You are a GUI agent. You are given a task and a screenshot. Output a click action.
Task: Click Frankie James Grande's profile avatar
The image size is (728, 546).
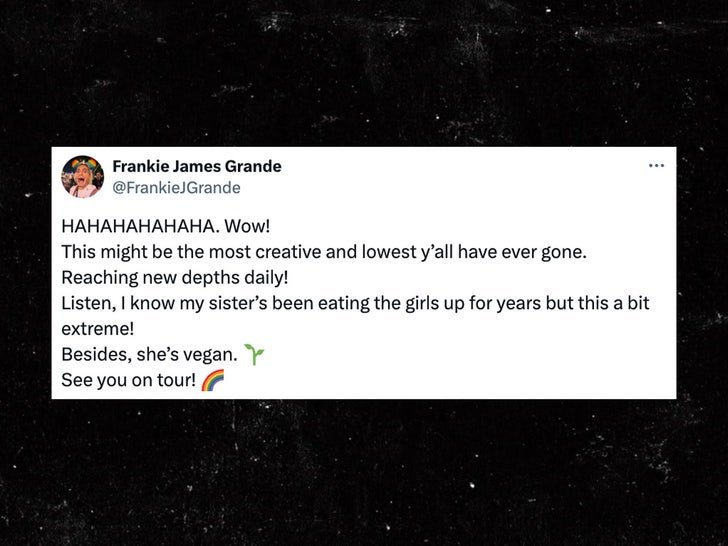tap(83, 177)
